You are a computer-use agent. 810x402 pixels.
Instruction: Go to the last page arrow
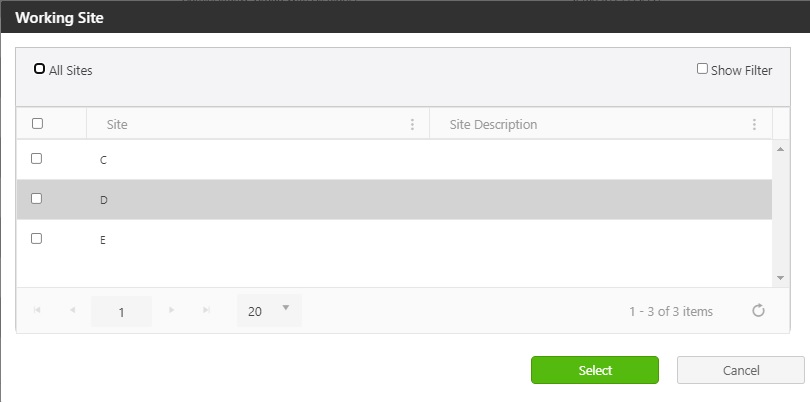point(206,311)
